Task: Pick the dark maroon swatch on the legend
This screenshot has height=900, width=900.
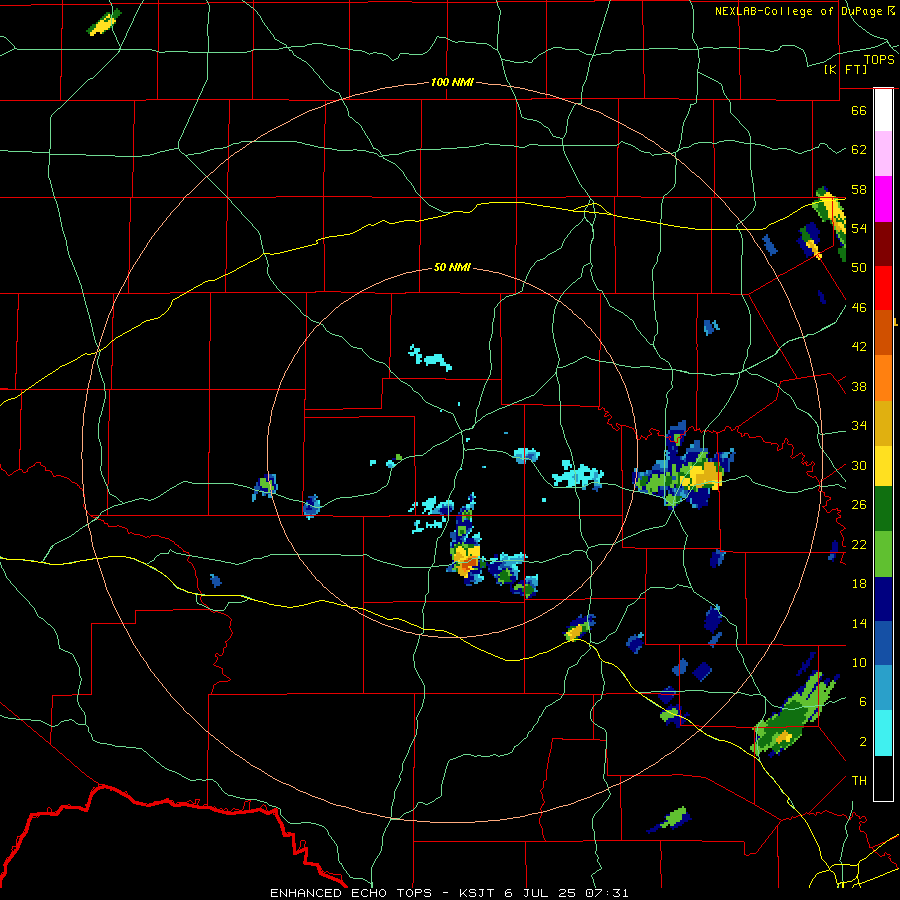Action: pyautogui.click(x=883, y=244)
